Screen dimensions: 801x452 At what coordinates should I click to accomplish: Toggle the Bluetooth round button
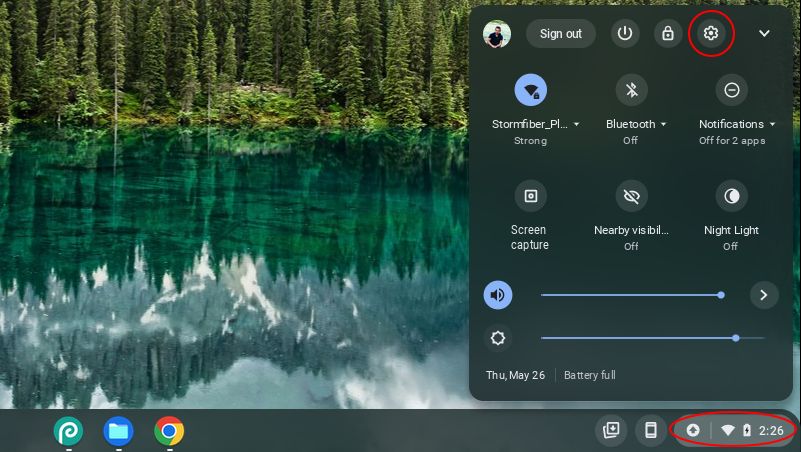point(631,90)
